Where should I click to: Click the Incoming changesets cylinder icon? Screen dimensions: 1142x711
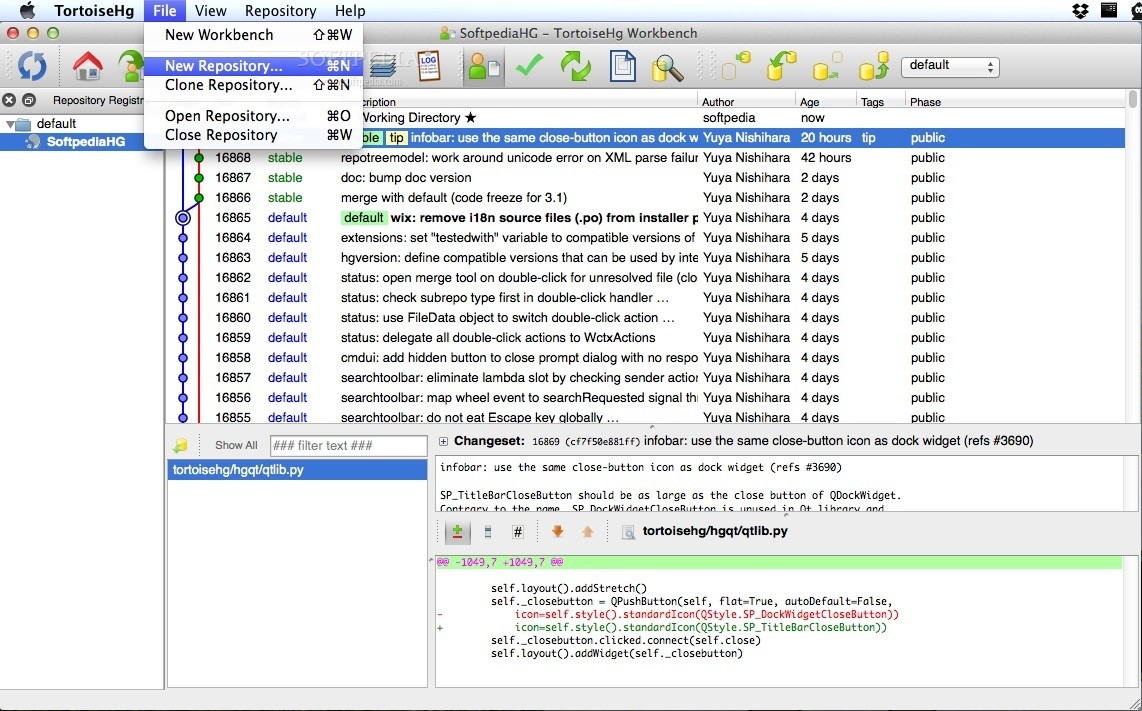coord(736,66)
